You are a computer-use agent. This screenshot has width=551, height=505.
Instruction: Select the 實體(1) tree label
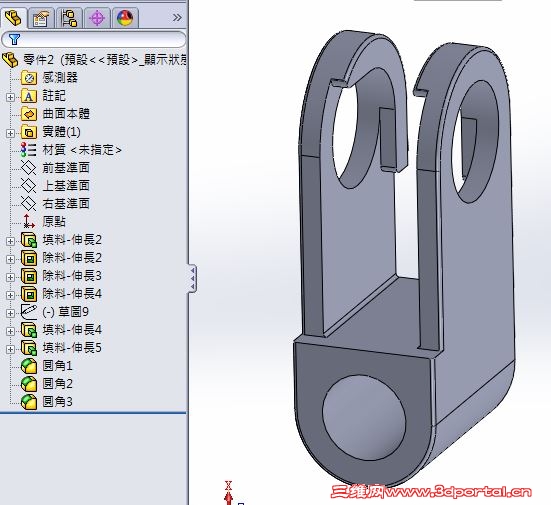pos(61,132)
